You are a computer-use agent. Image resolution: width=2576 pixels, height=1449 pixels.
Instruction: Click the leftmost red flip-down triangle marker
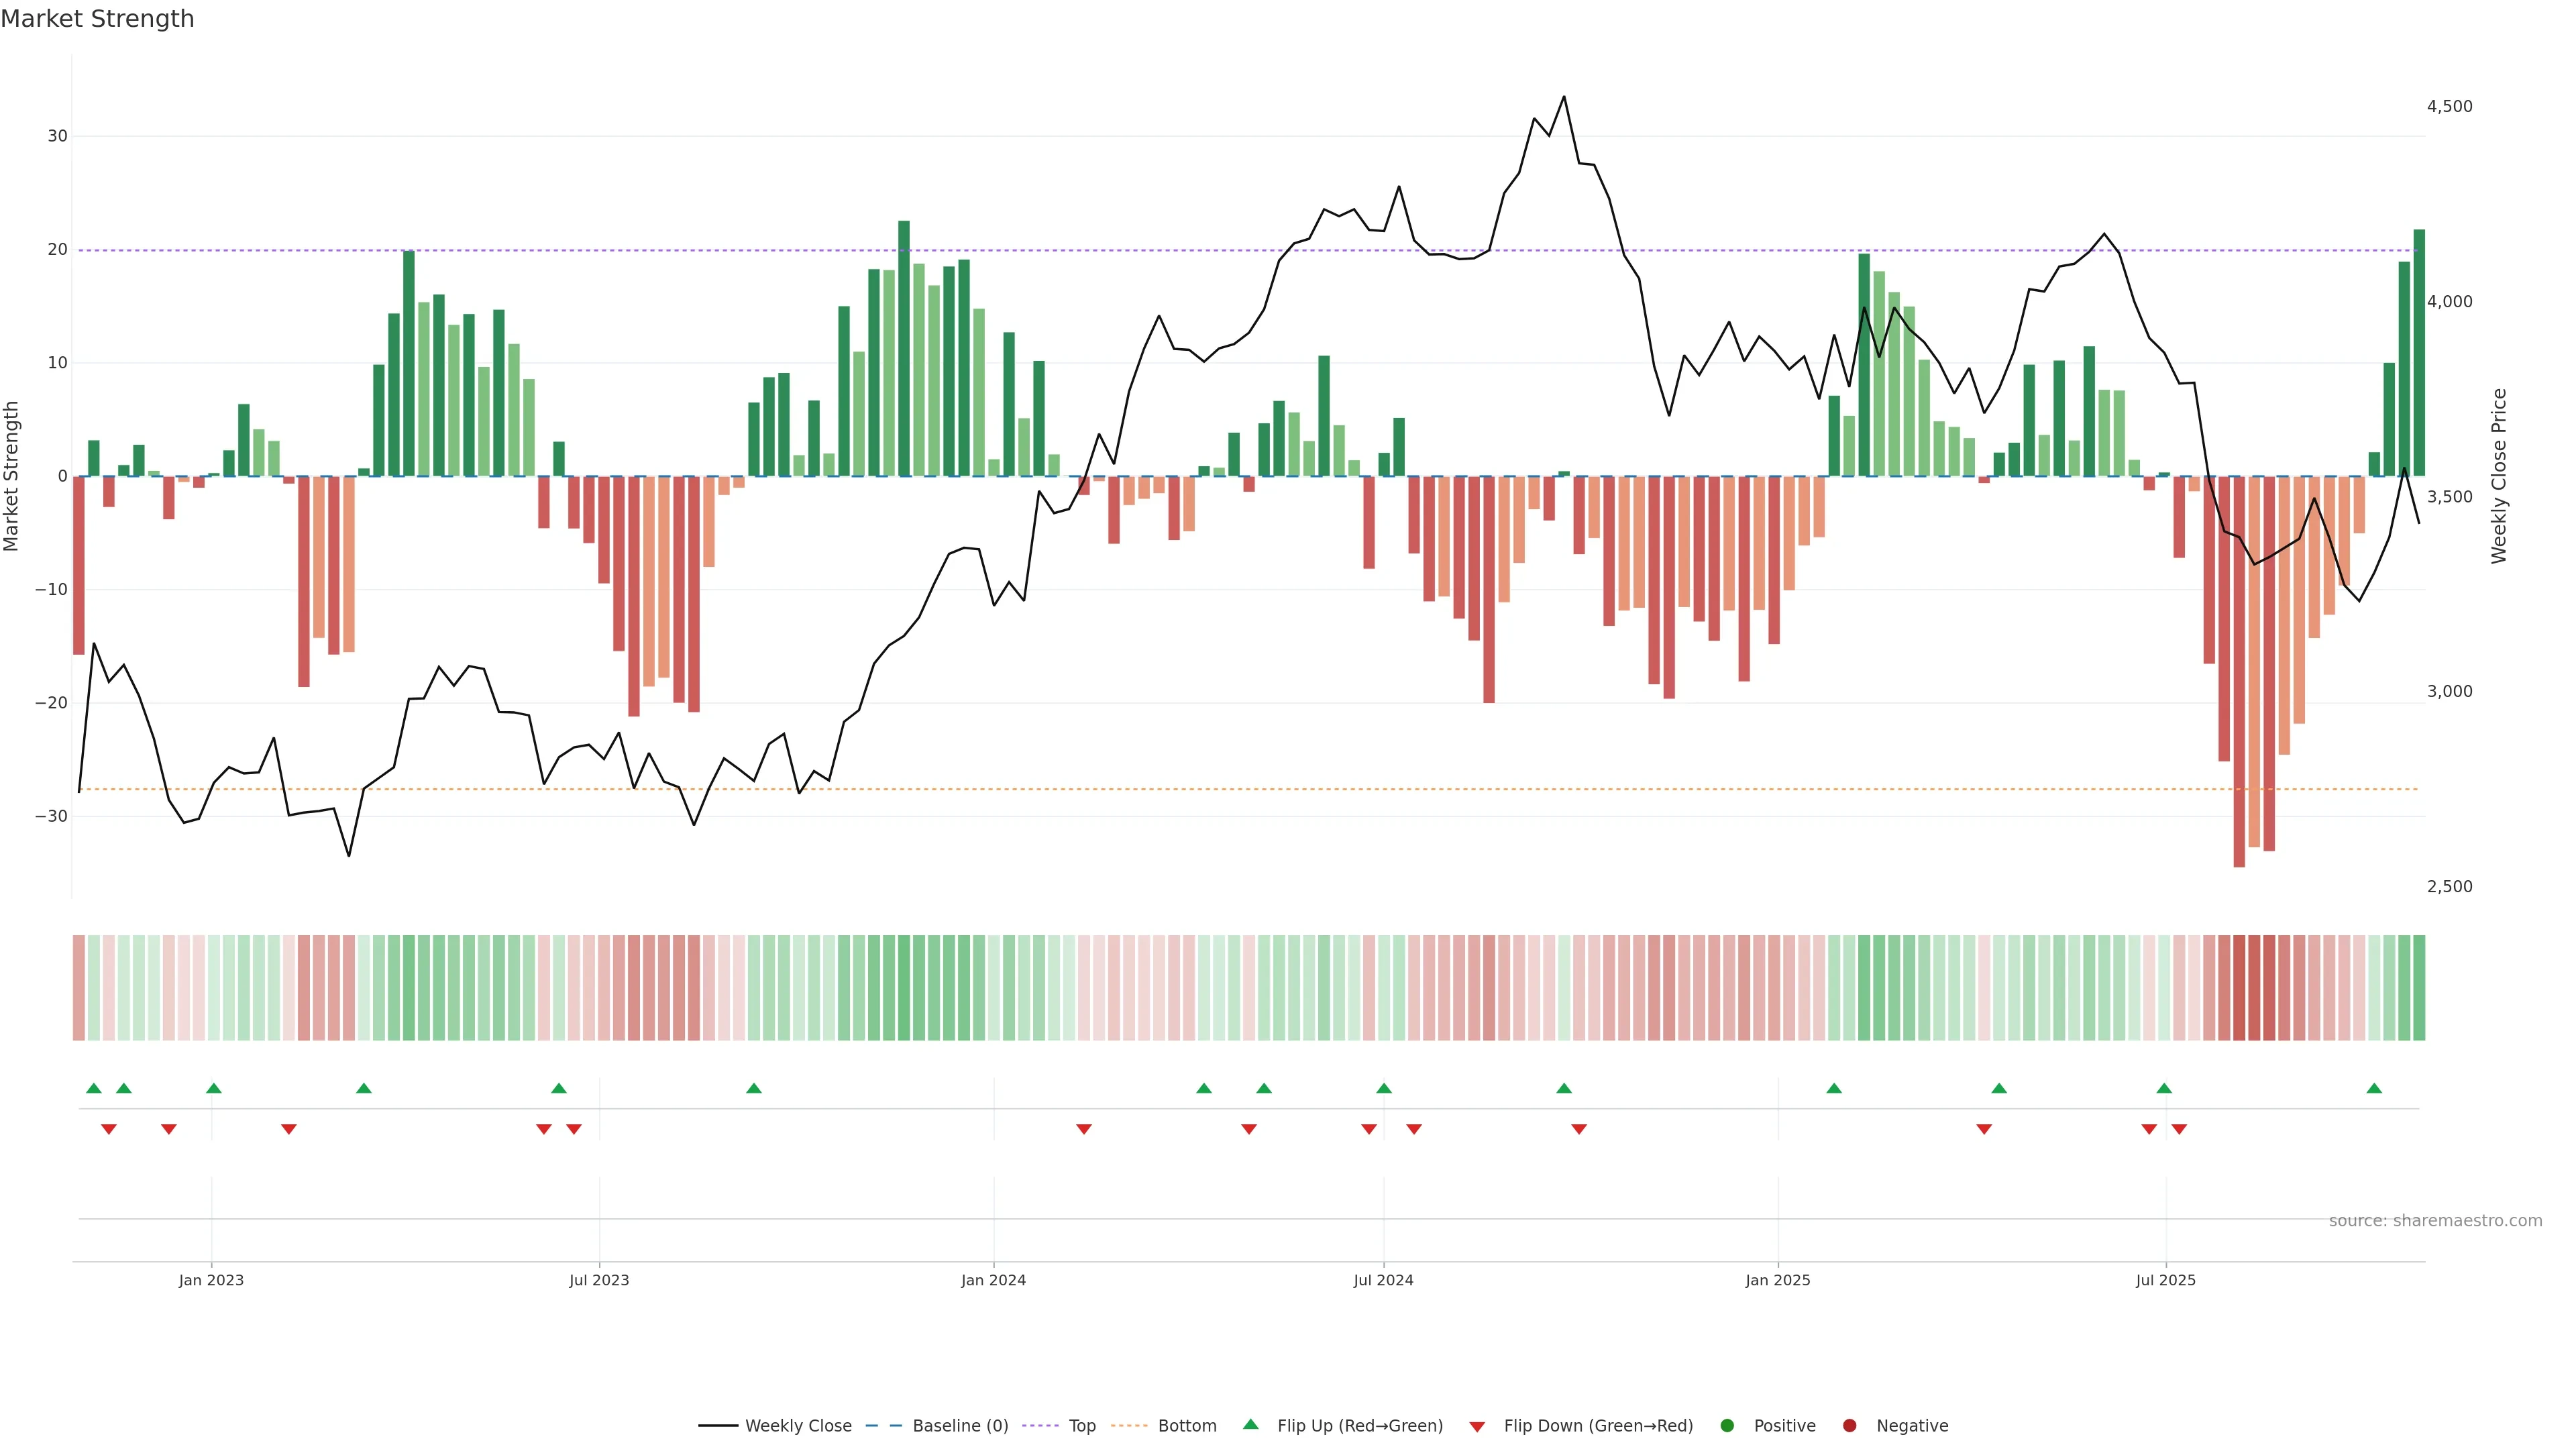point(109,1129)
